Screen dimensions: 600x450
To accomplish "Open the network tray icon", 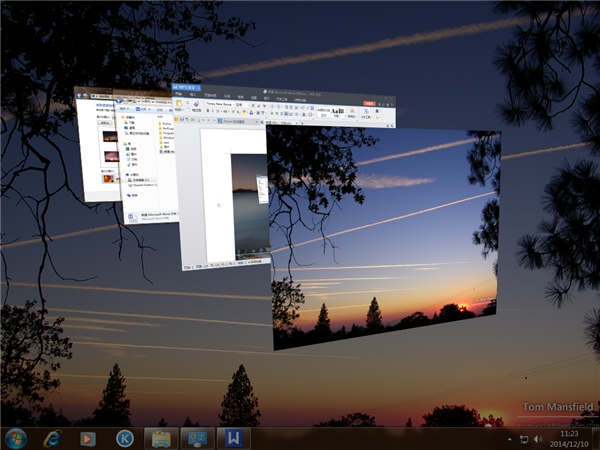I will point(523,439).
